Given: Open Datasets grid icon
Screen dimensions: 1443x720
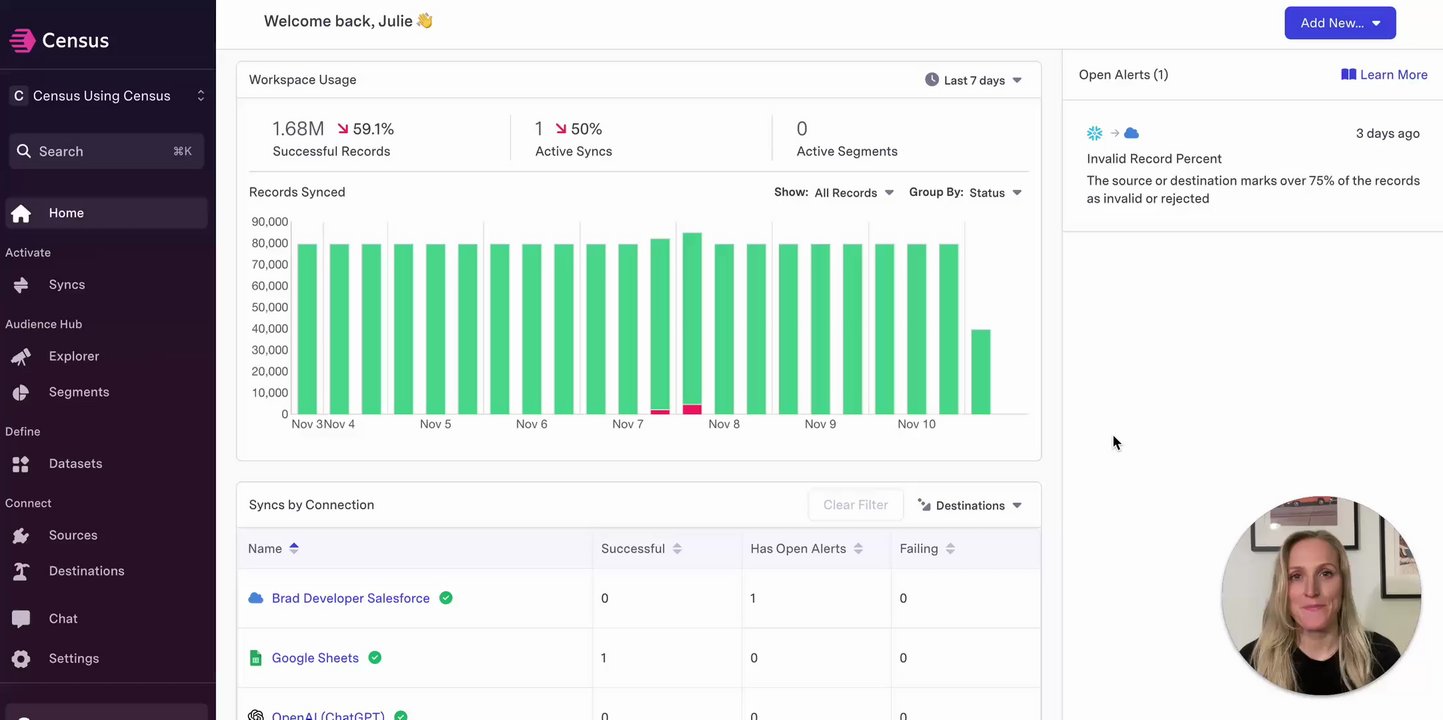Looking at the screenshot, I should coord(21,464).
